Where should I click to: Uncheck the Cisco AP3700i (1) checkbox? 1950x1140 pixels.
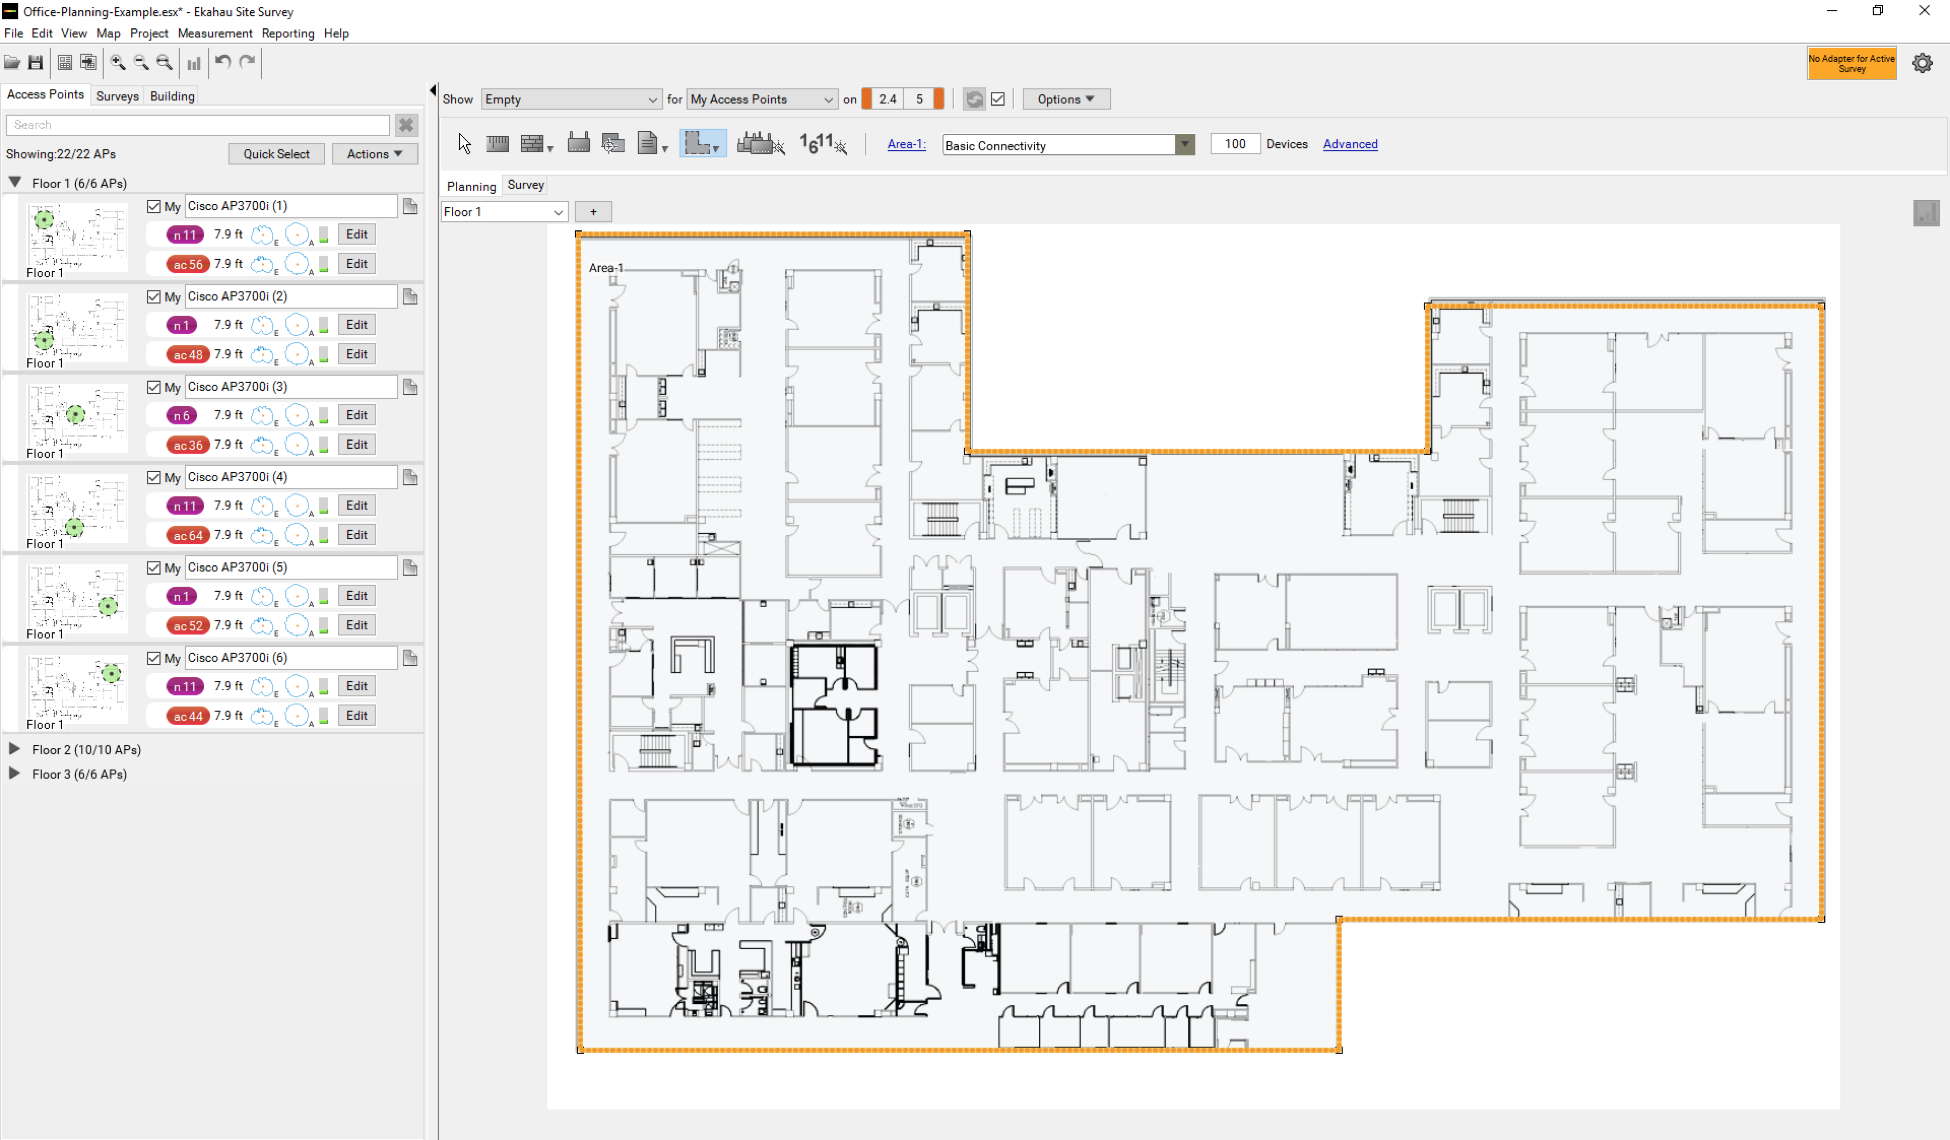tap(154, 206)
